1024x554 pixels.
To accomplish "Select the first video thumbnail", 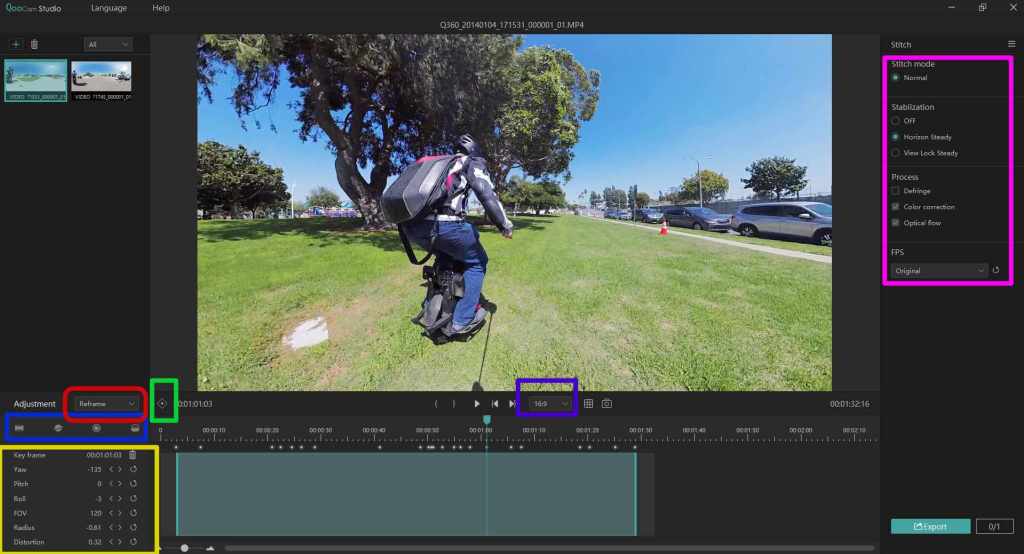I will click(36, 80).
